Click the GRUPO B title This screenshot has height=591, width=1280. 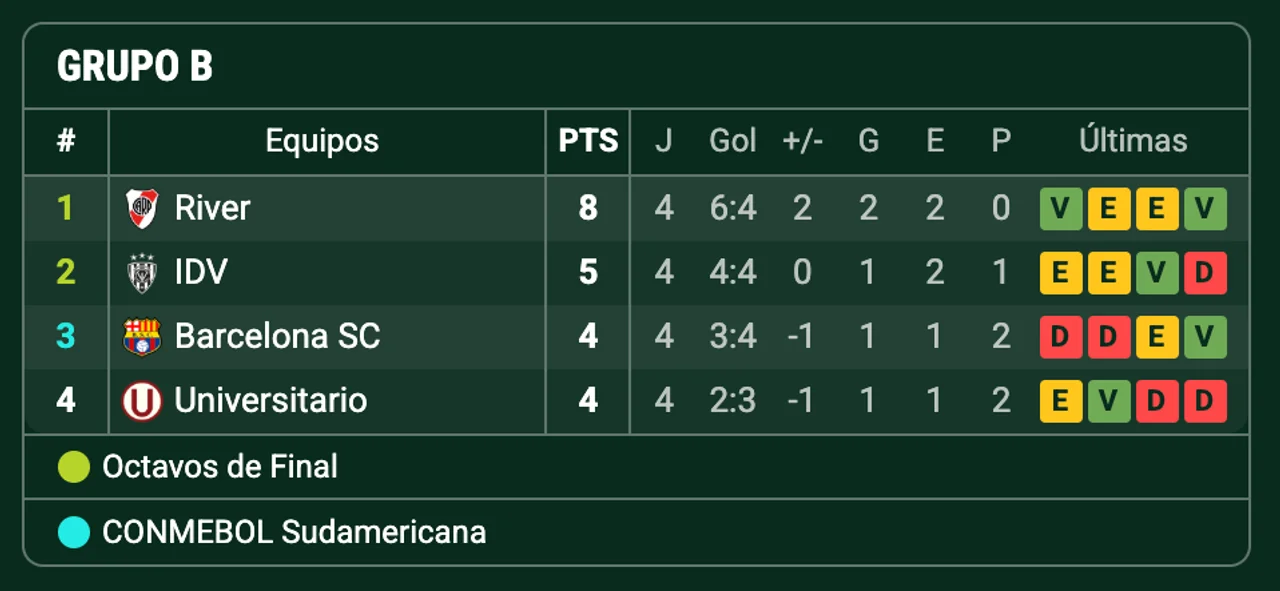[135, 67]
